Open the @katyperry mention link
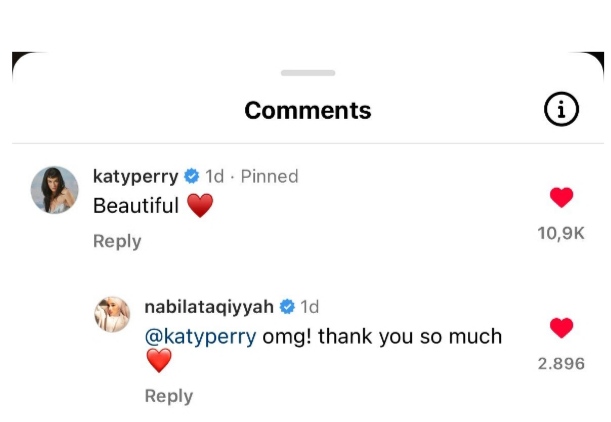 pos(200,336)
